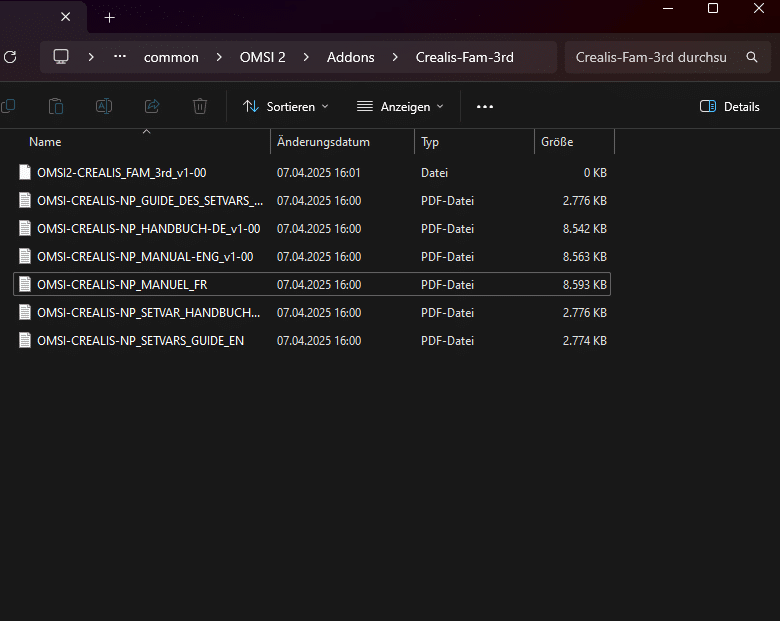Expand the breadcrumb ellipsis for hidden folders
The height and width of the screenshot is (621, 780).
(x=120, y=57)
